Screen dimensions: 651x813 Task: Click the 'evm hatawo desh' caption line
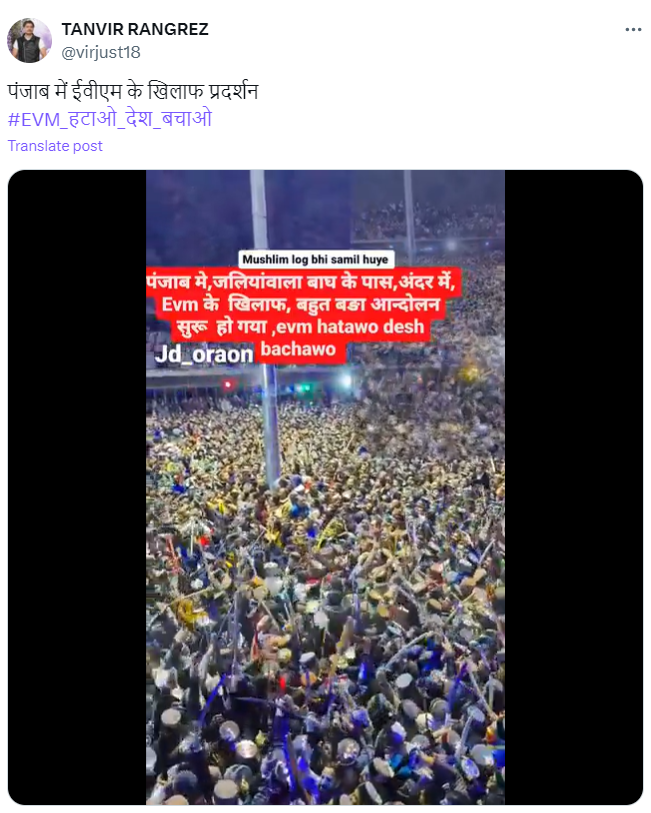click(350, 327)
